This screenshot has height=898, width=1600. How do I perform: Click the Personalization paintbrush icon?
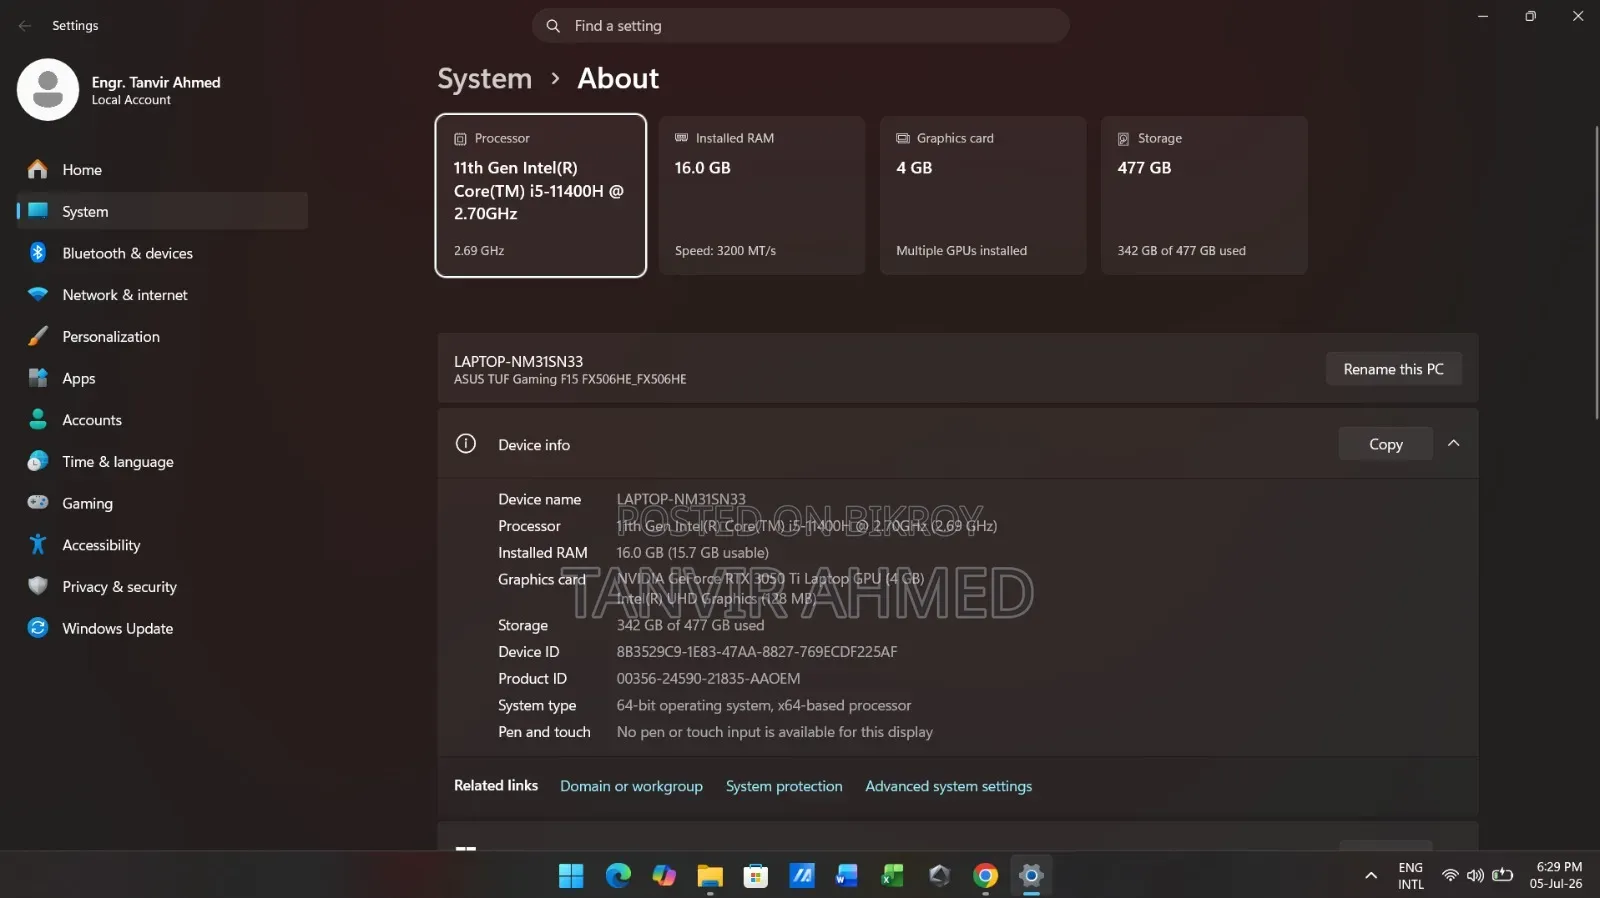(x=38, y=336)
